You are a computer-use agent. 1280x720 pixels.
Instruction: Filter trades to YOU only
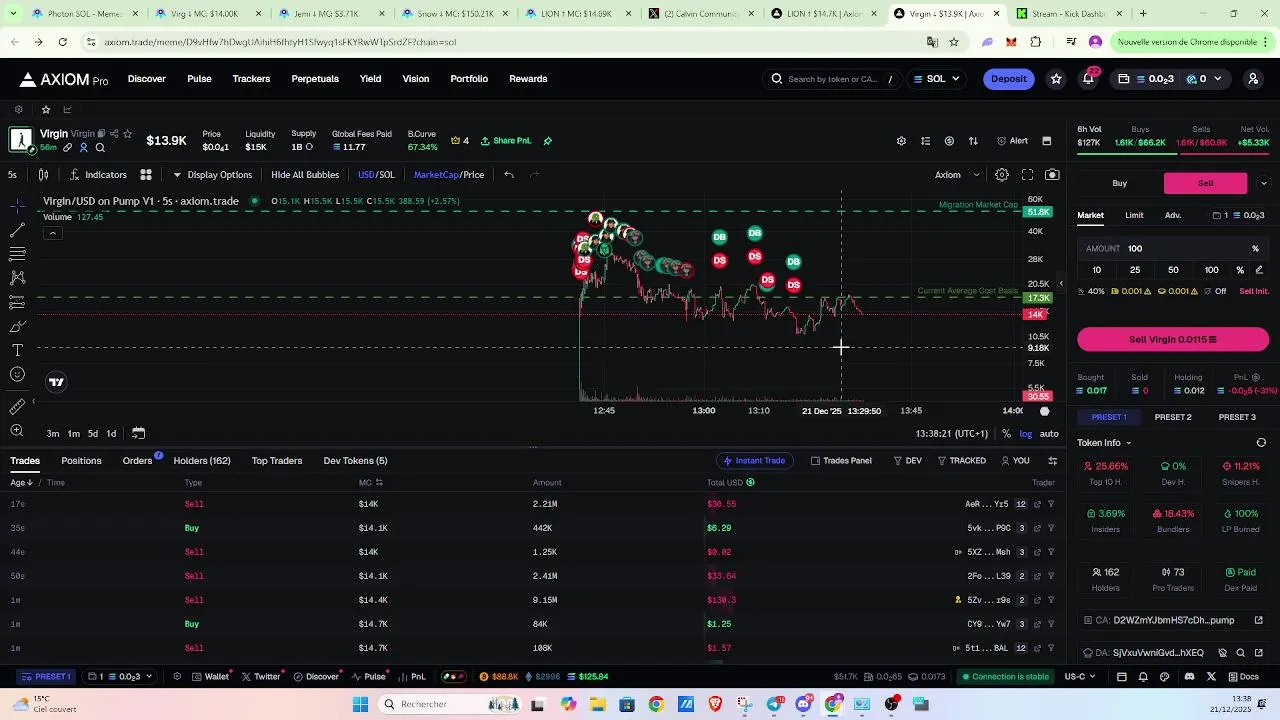pos(1014,461)
